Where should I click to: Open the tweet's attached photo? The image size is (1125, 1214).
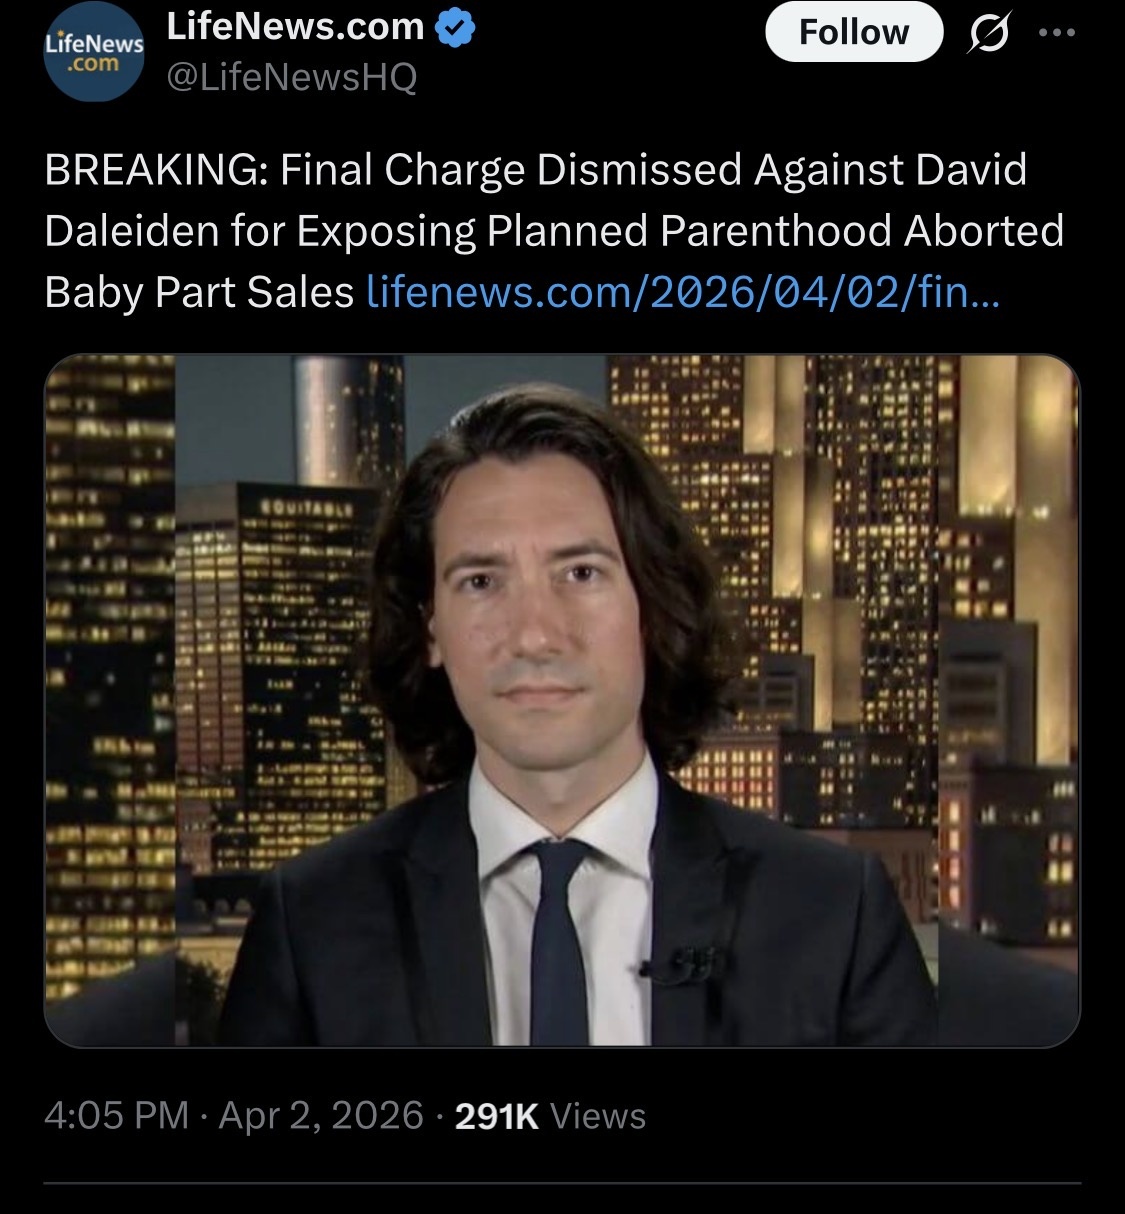coord(562,701)
